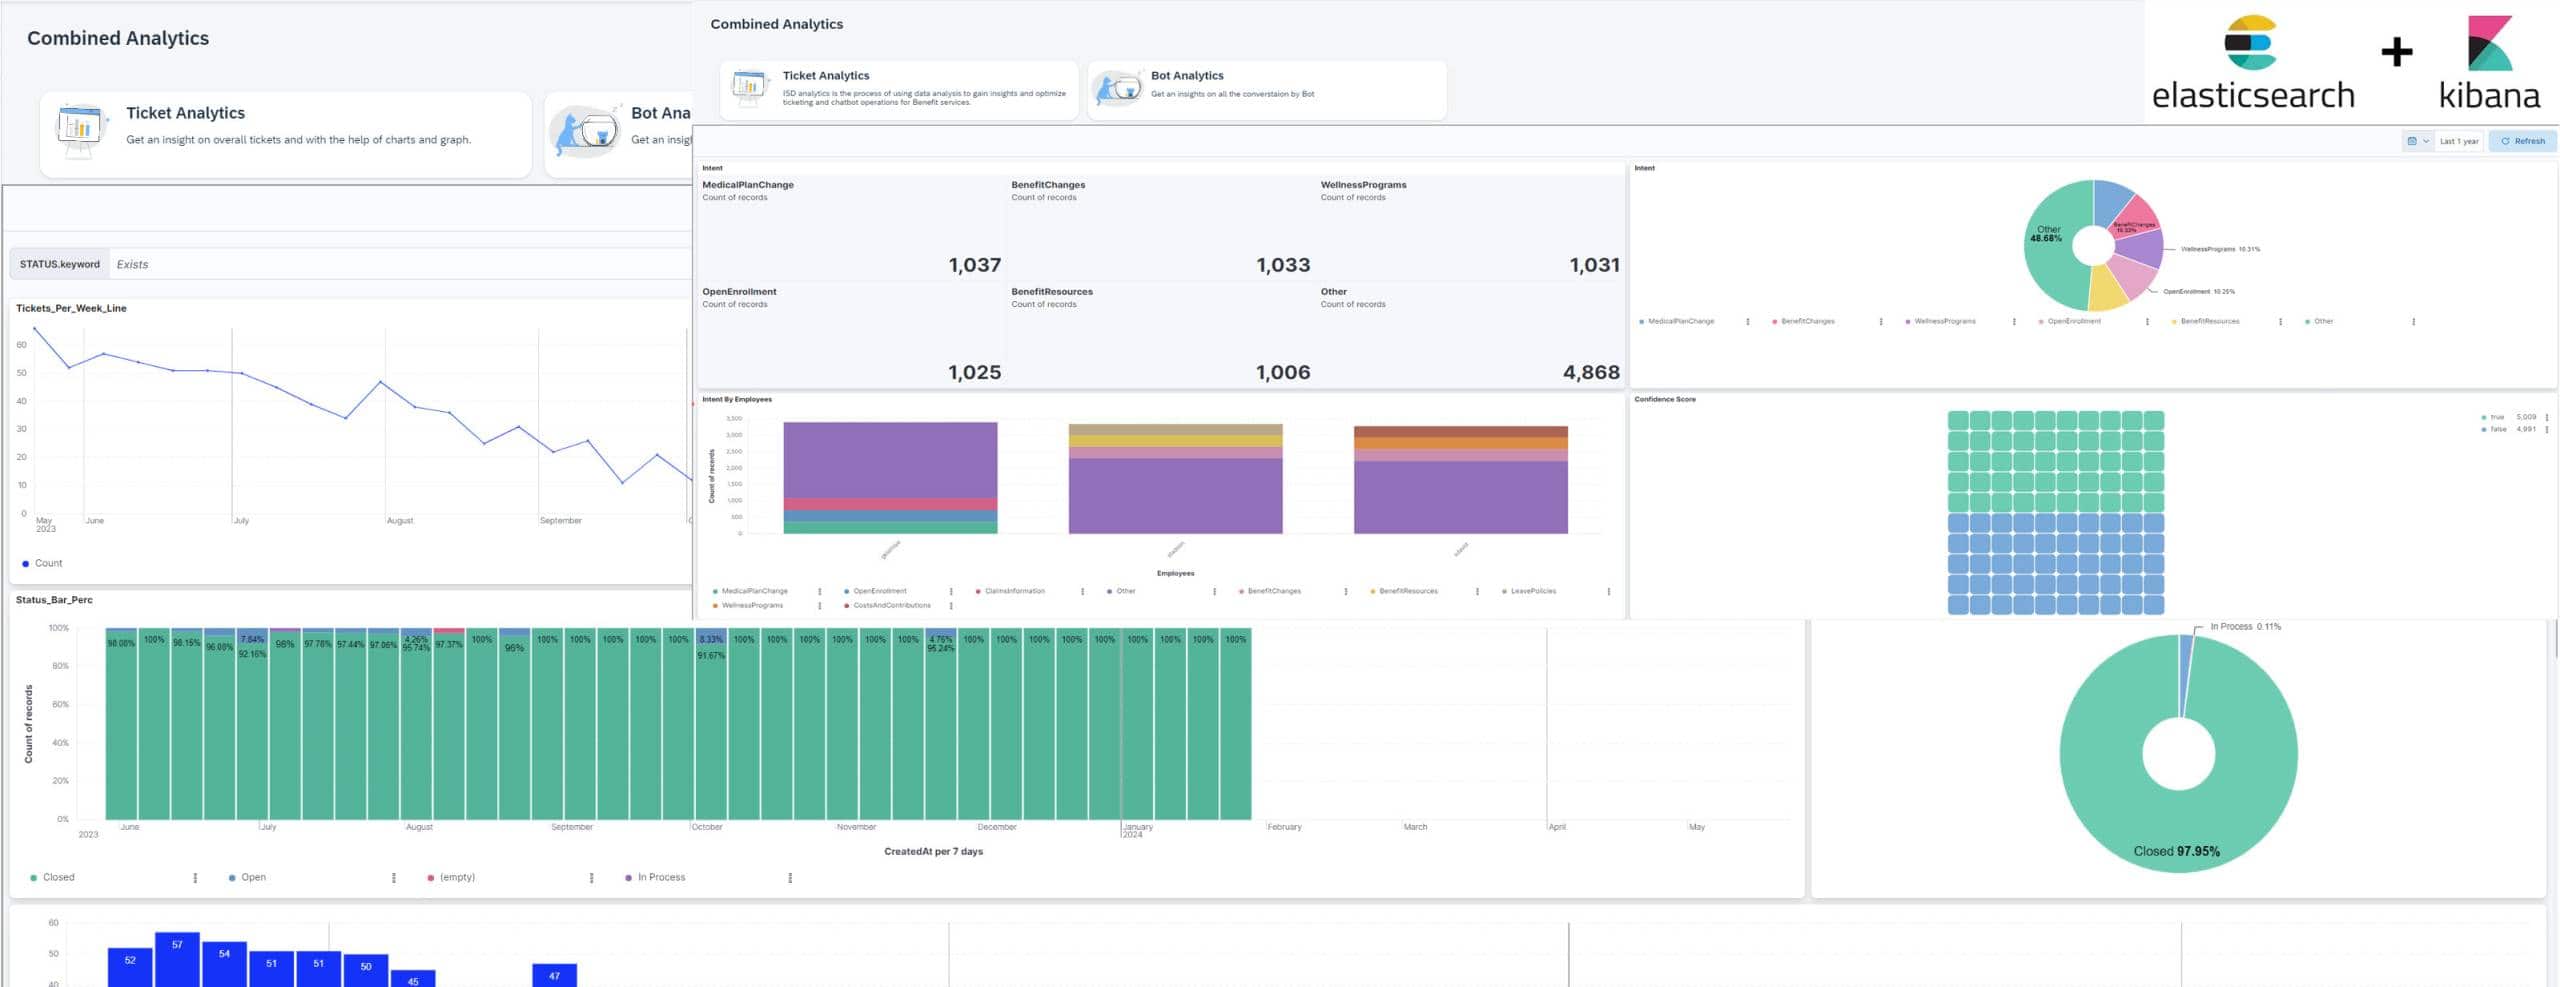Screen dimensions: 2560x987
Task: Open options for 'false' in Confidence Score legend
Action: point(2546,429)
